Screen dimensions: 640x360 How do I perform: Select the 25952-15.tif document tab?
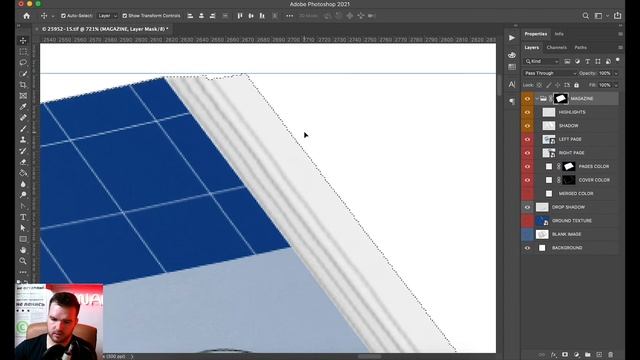pos(104,29)
